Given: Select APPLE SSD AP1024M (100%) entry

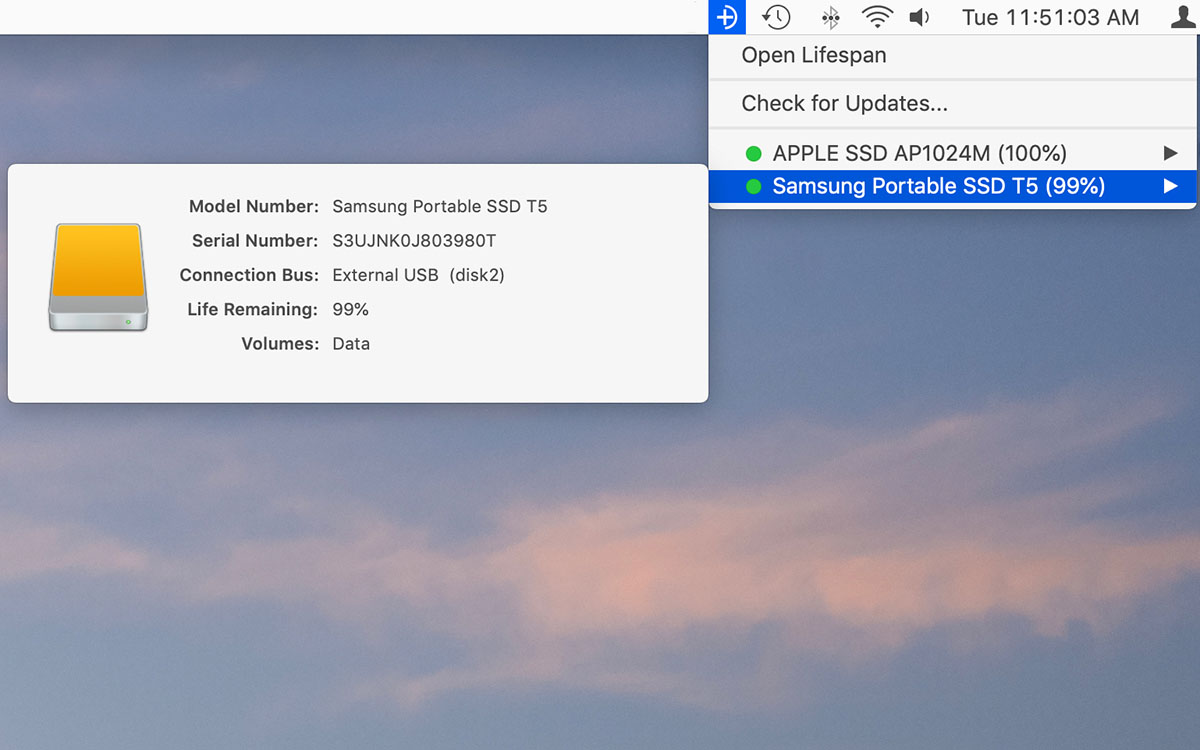Looking at the screenshot, I should [x=952, y=153].
